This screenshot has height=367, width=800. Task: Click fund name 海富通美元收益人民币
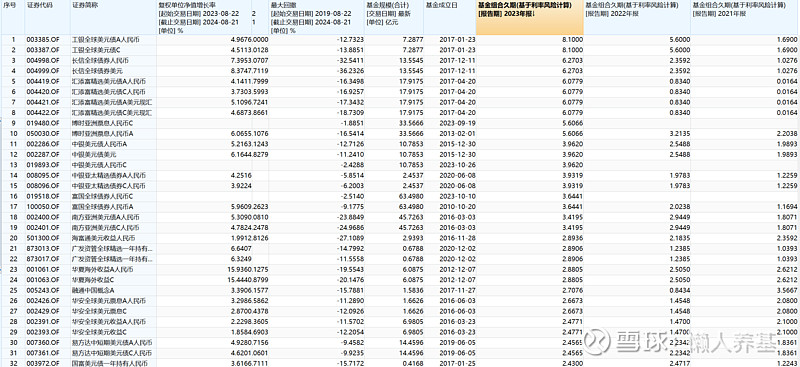[104, 238]
